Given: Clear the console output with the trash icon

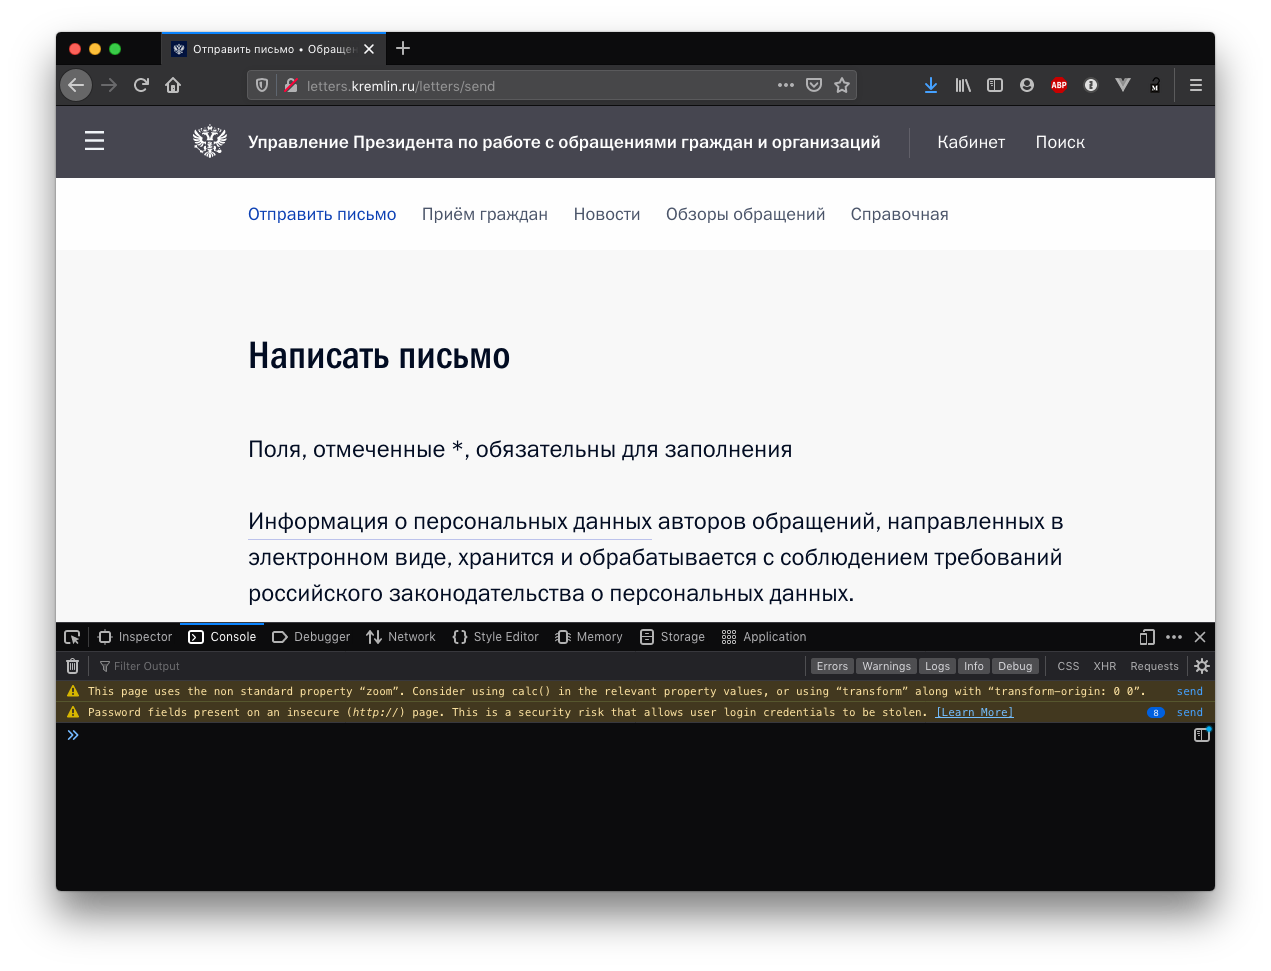Looking at the screenshot, I should pyautogui.click(x=72, y=666).
